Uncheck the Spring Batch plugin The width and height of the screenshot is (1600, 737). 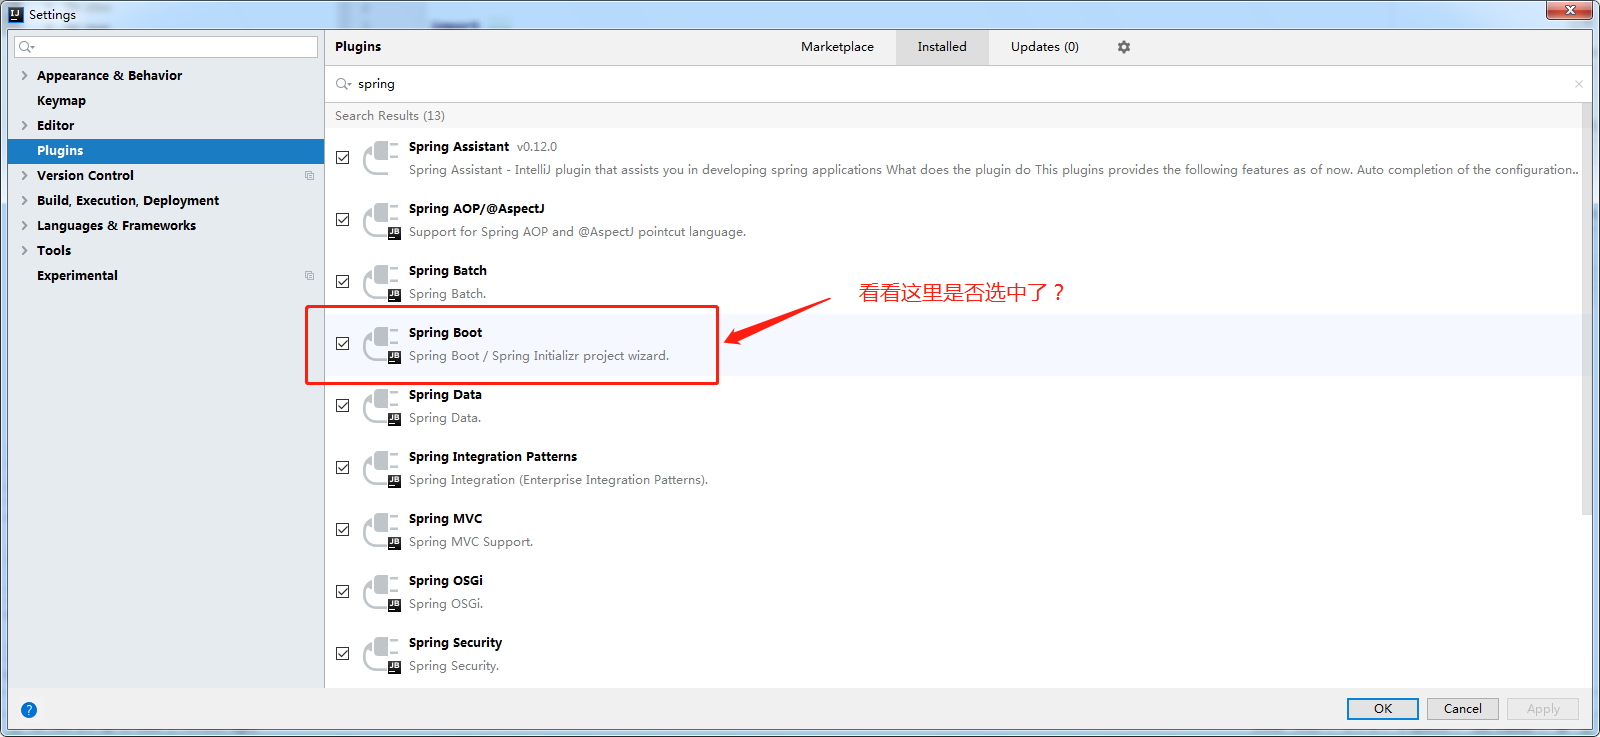(343, 282)
